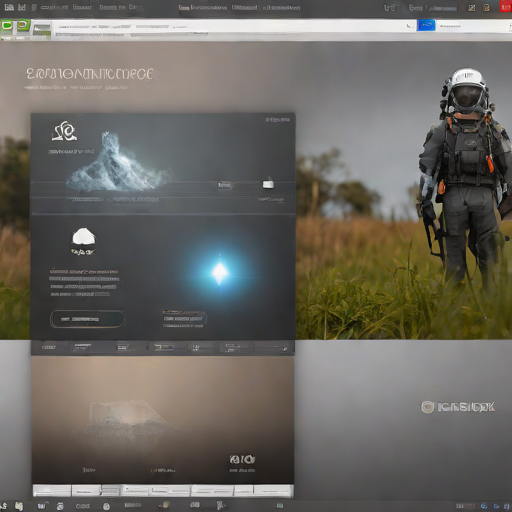Select the first menu icon at top-left
Image resolution: width=512 pixels, height=512 pixels.
(x=9, y=7)
